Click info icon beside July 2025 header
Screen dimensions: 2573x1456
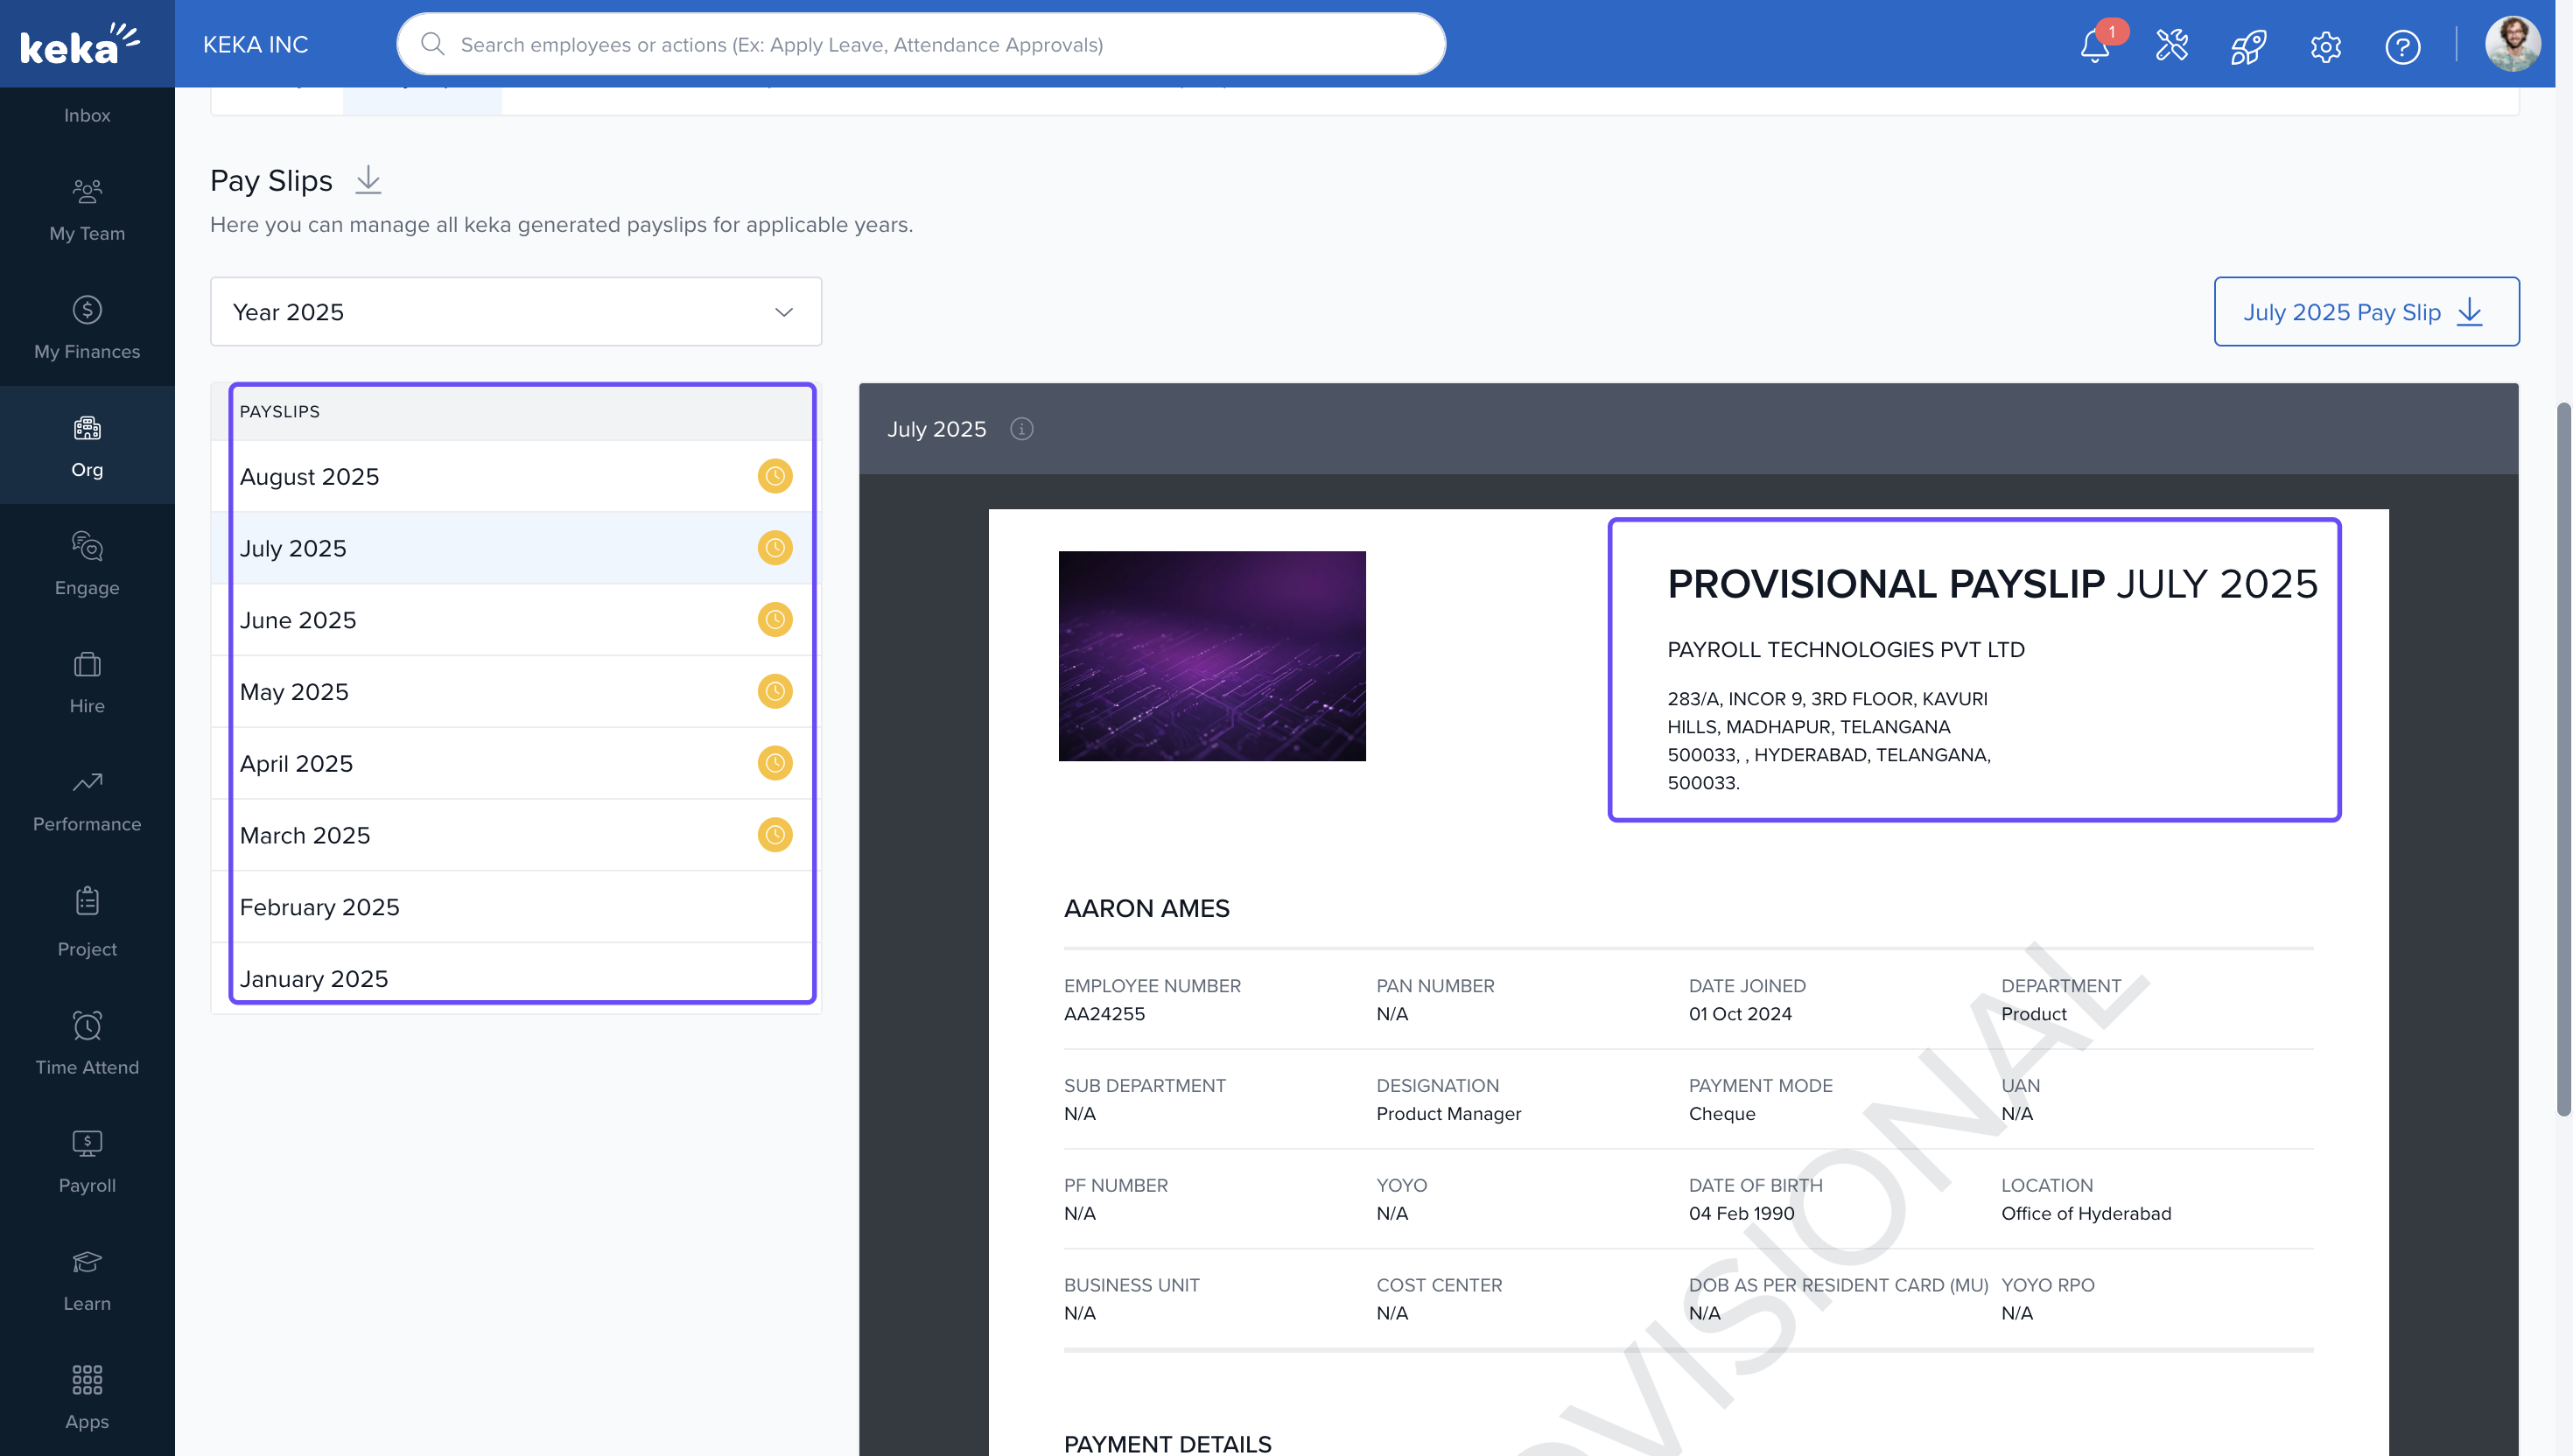click(x=1021, y=429)
